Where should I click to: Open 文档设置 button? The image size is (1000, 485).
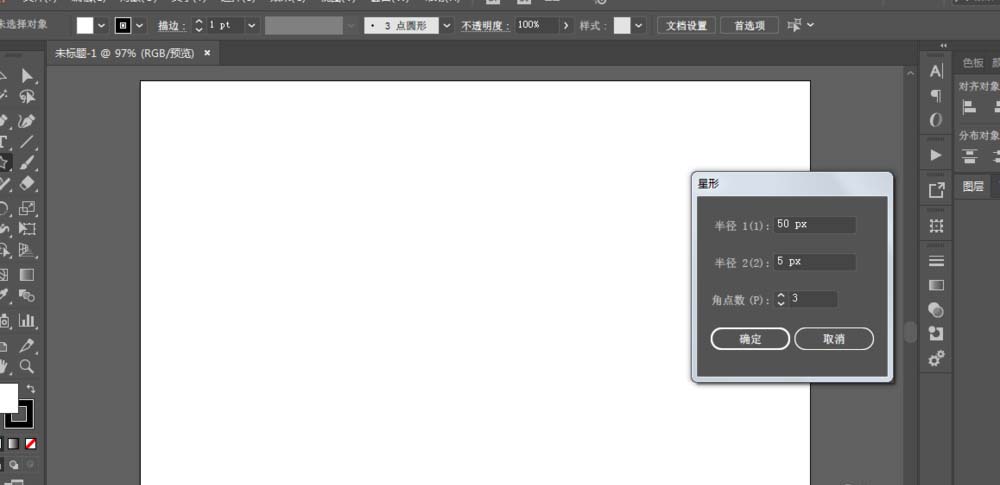[x=687, y=26]
